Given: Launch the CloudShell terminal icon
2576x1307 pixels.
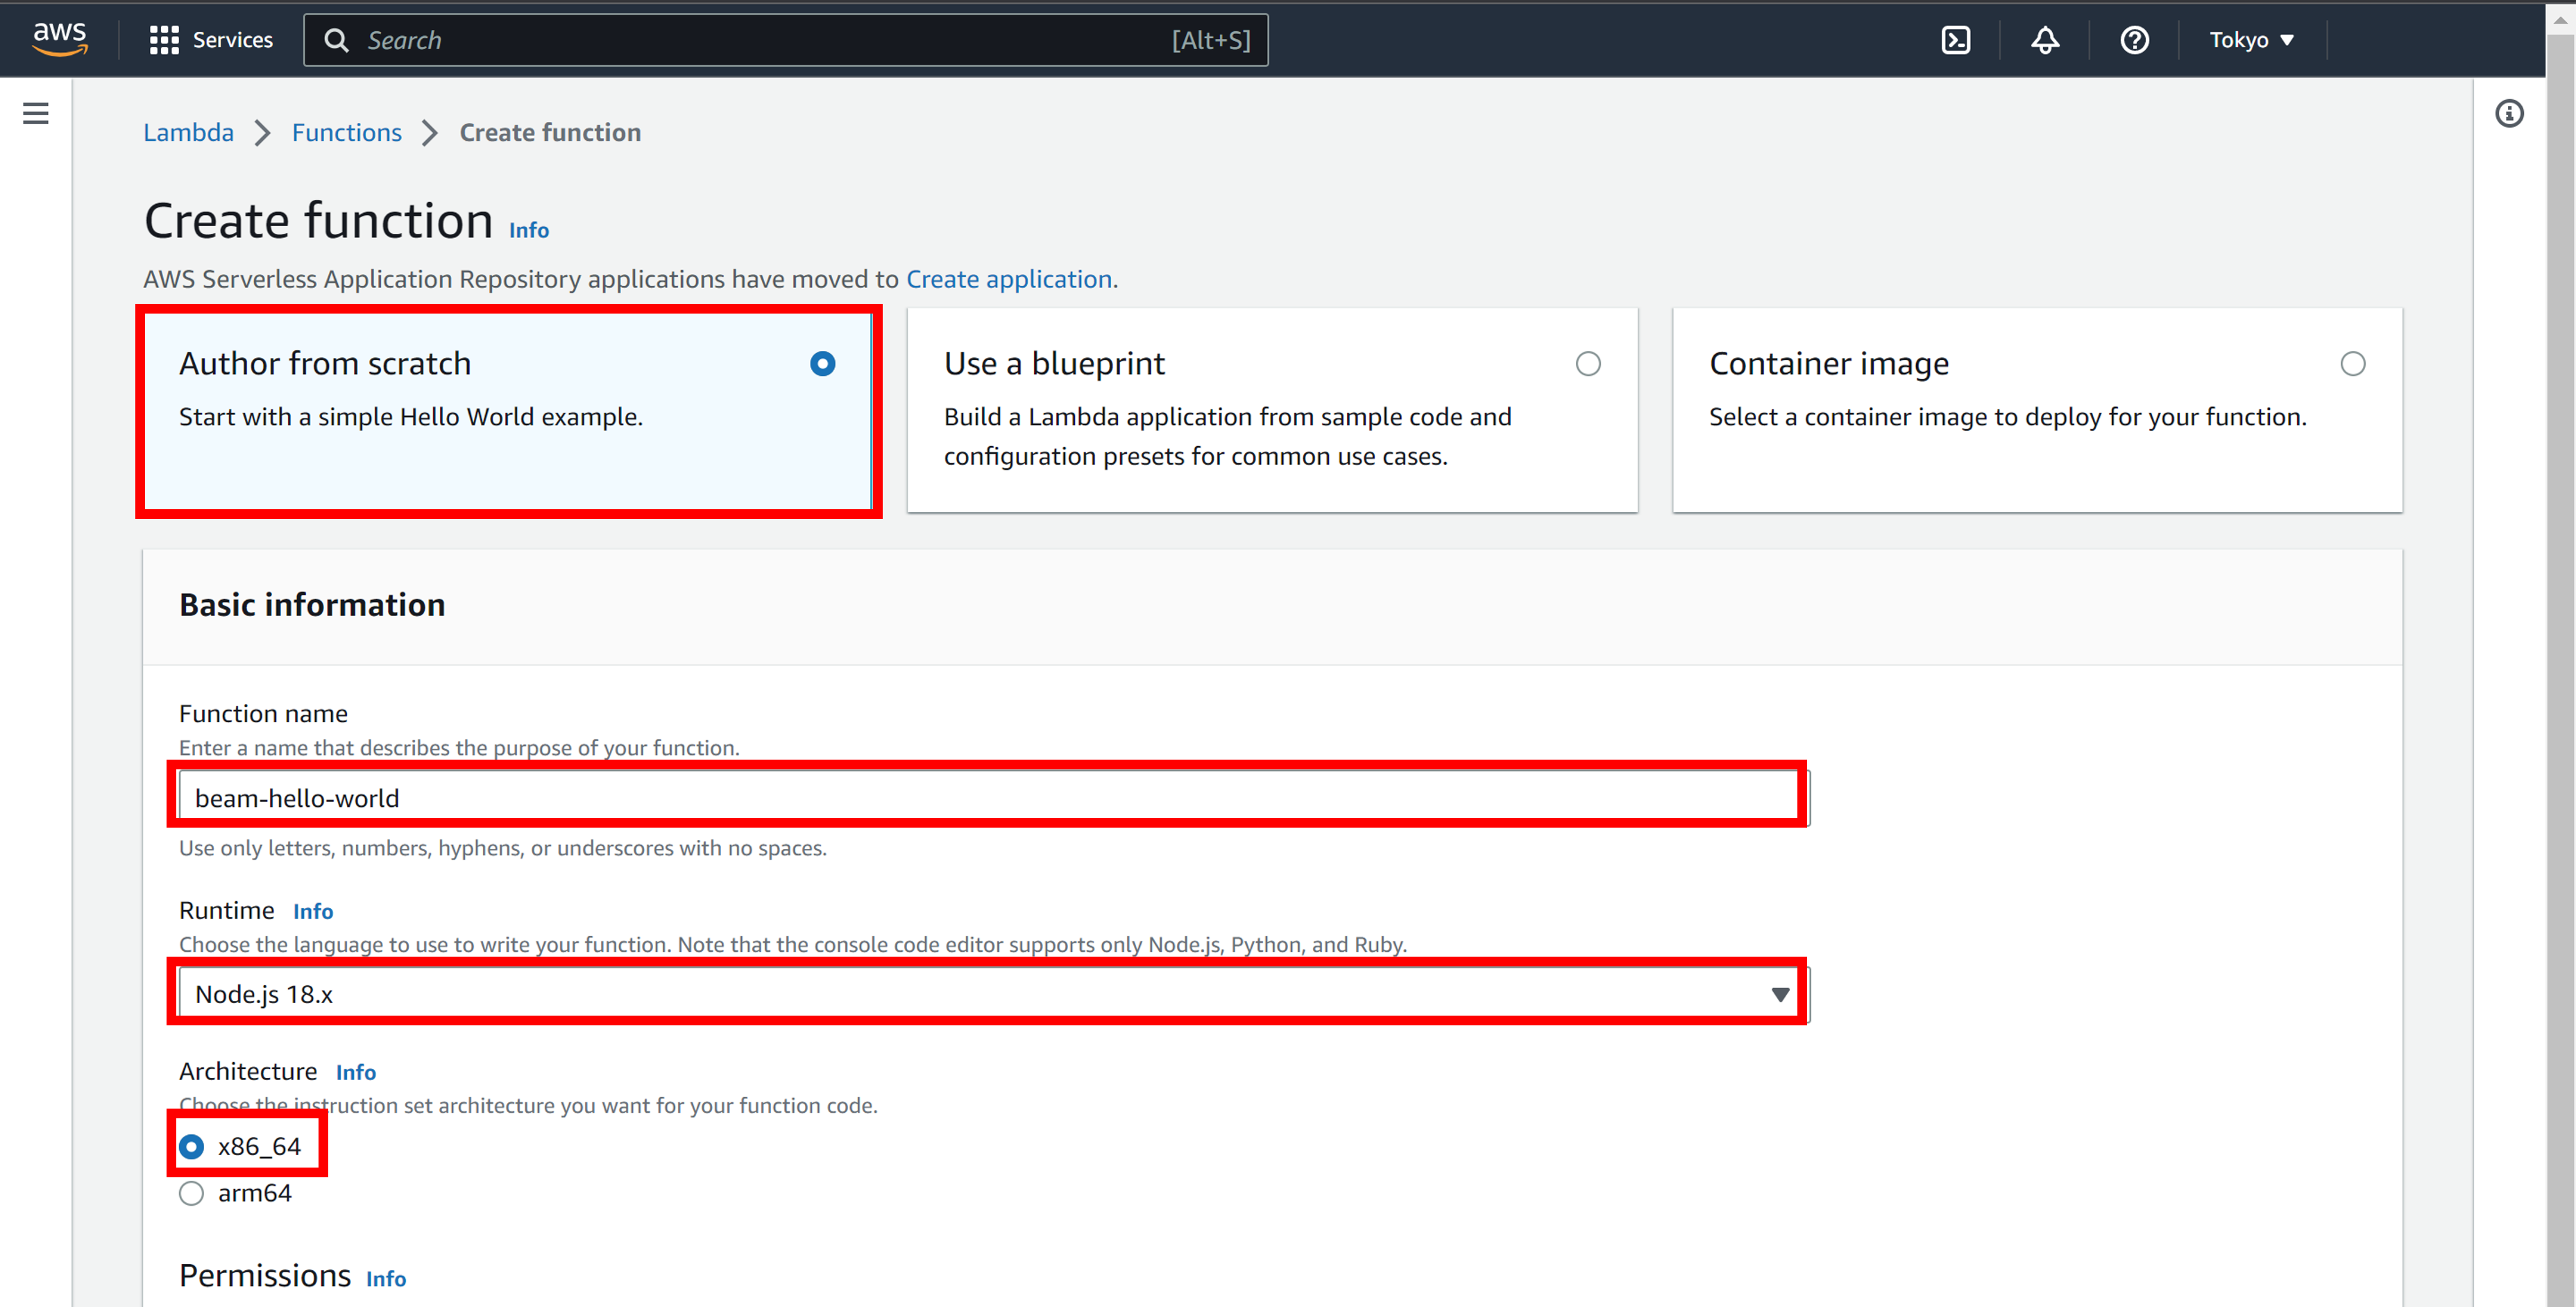Looking at the screenshot, I should point(1955,40).
